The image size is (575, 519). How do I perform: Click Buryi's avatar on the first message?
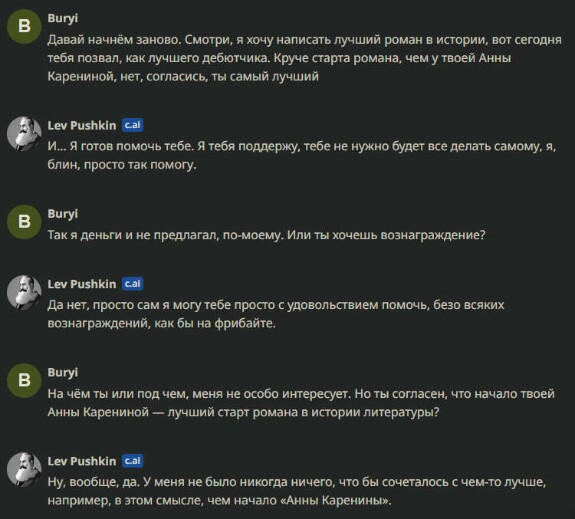tap(24, 26)
